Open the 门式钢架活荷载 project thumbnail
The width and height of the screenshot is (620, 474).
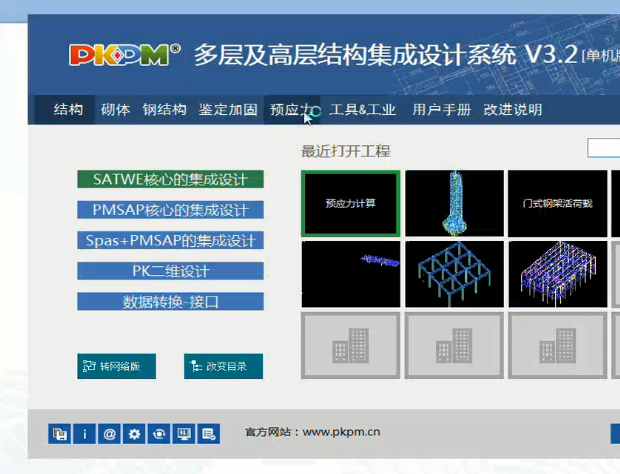(558, 204)
